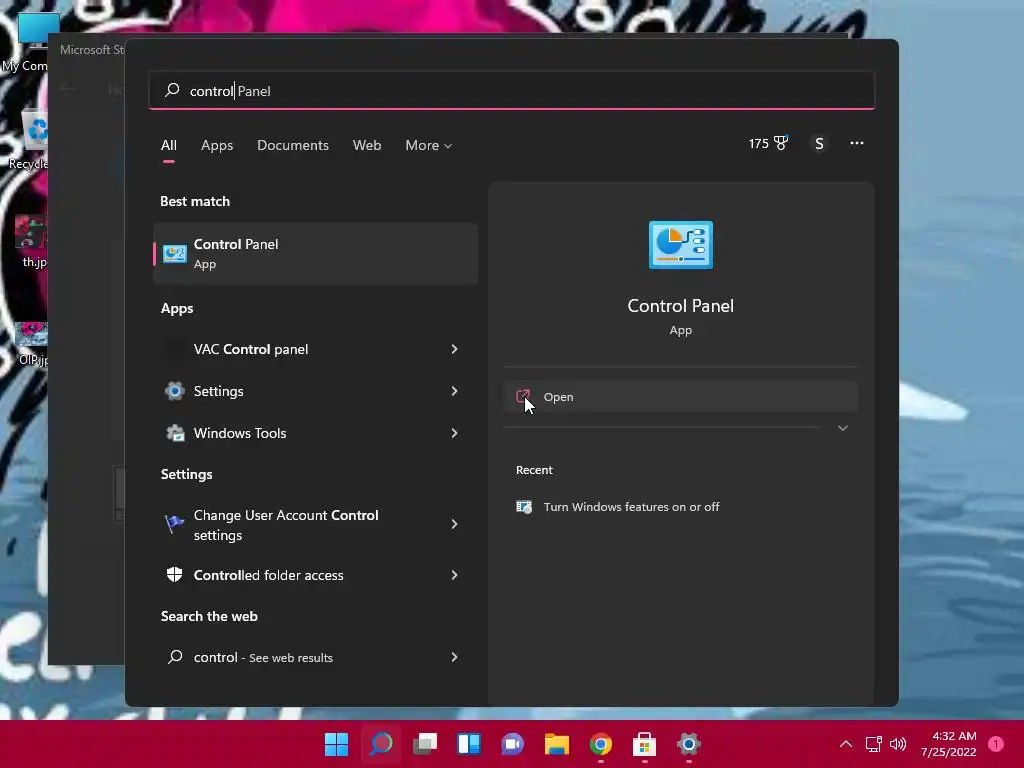Click inside the search text box
1024x768 pixels.
click(x=512, y=91)
